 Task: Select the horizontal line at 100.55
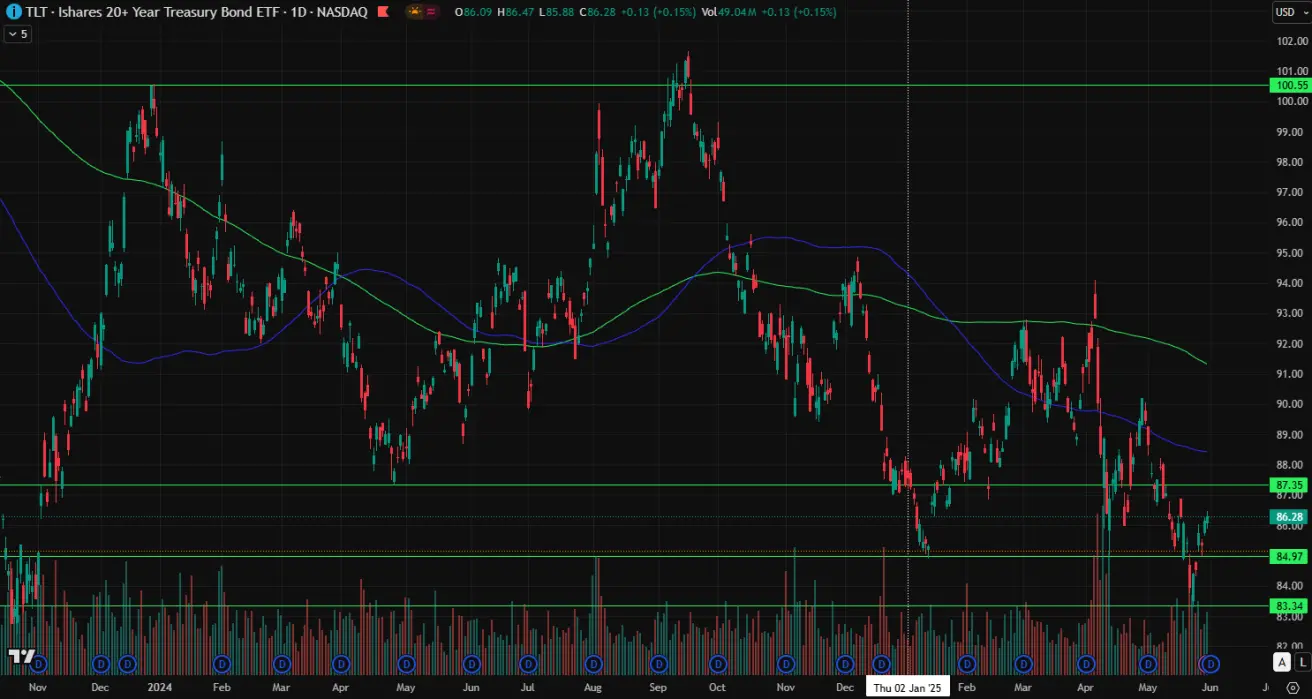coord(635,85)
